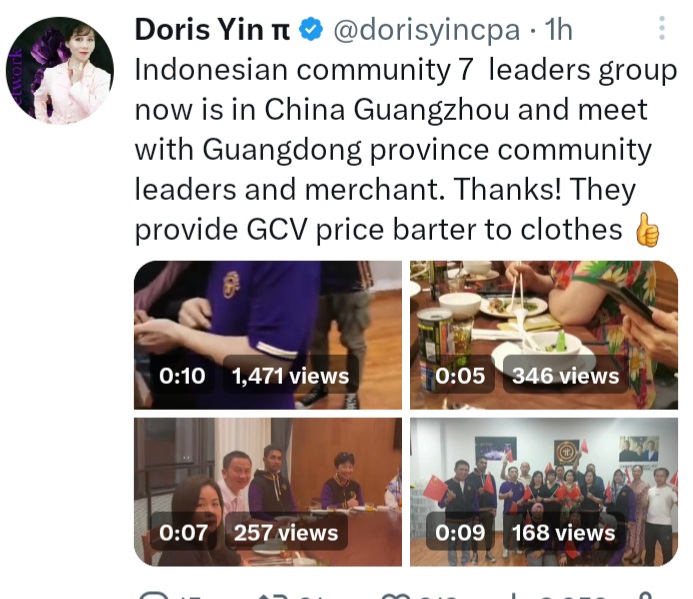Open the tweet text about Guangzhou
693x599 pixels.
click(x=406, y=150)
